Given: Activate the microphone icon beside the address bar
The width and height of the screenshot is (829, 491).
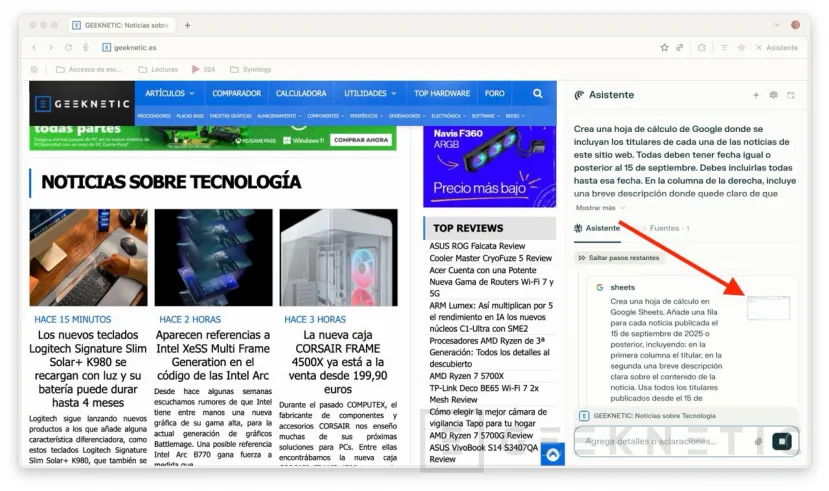Looking at the screenshot, I should pos(85,48).
